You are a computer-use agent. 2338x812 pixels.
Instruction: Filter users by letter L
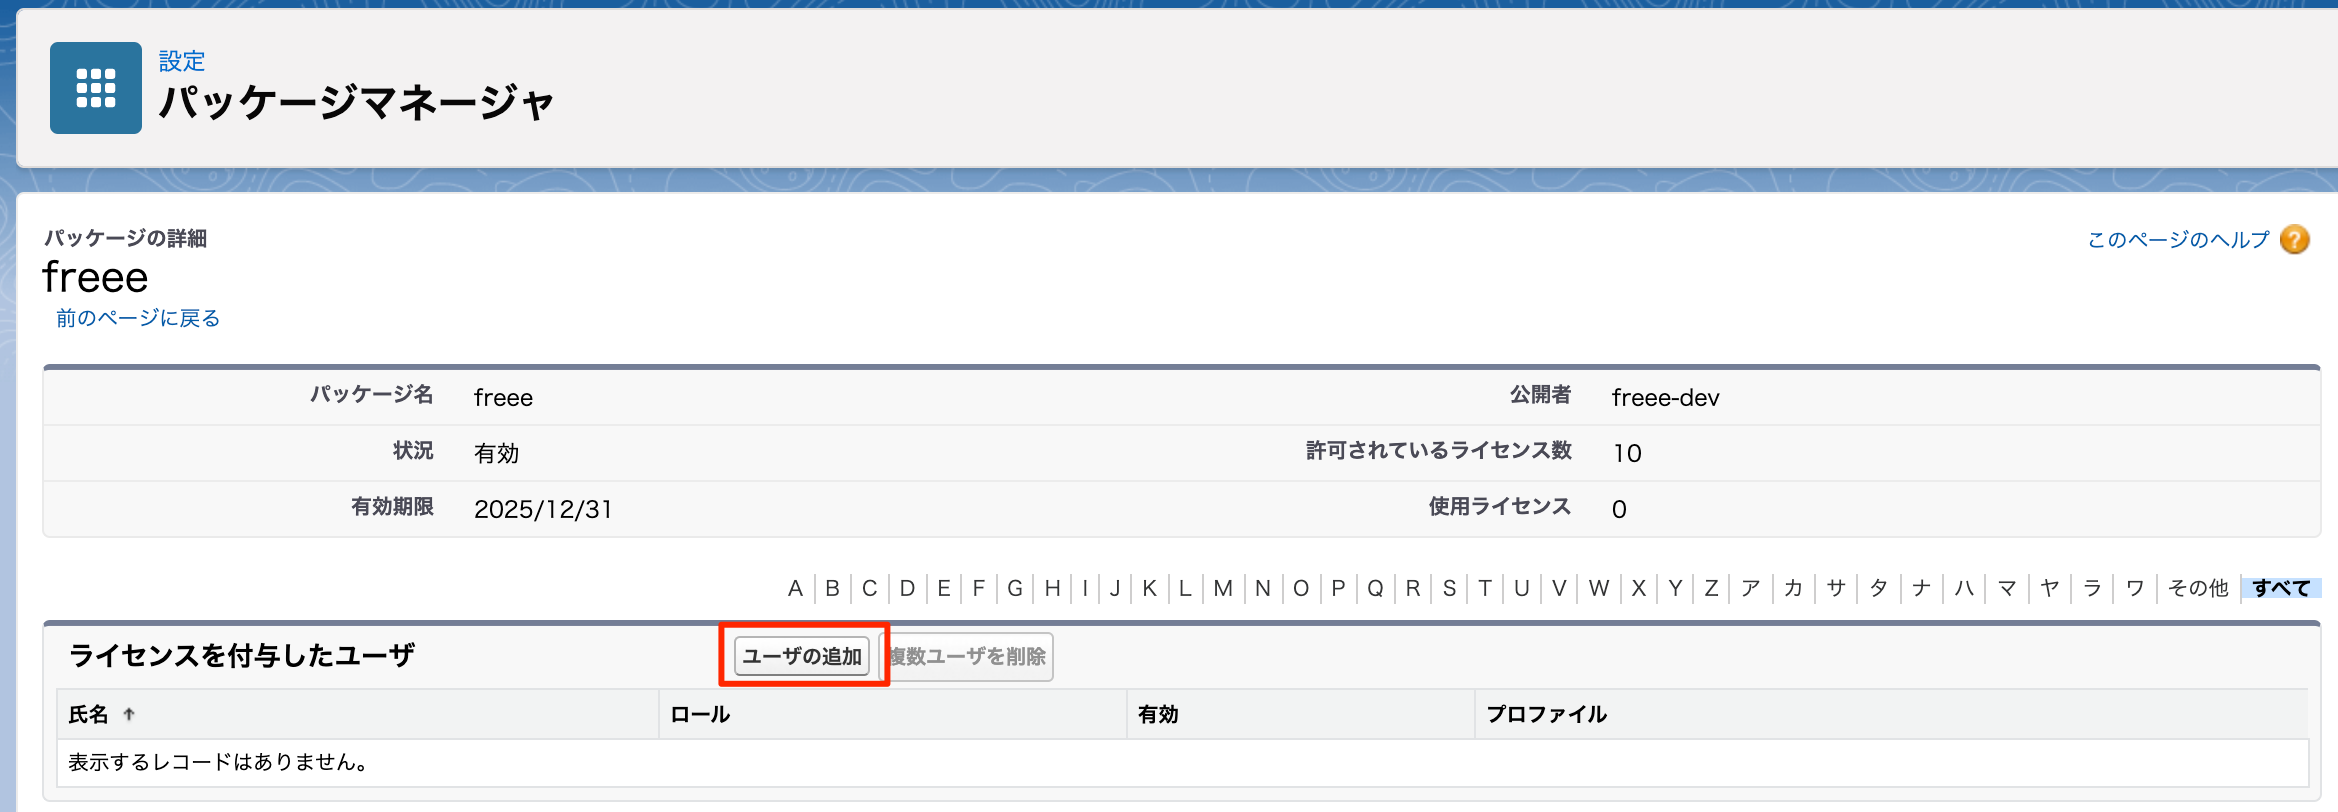(1185, 588)
